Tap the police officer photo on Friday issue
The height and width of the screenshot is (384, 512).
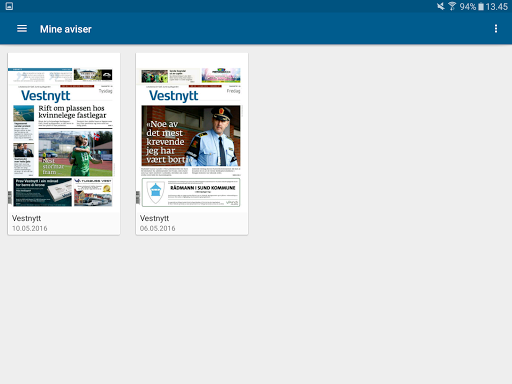(191, 136)
